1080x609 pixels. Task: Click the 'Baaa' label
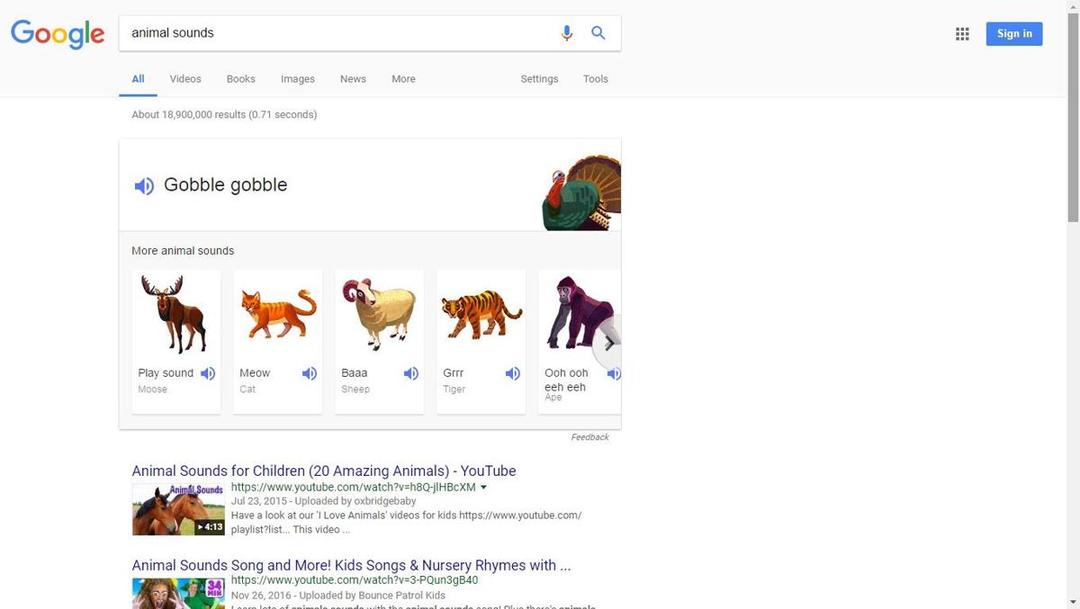354,373
